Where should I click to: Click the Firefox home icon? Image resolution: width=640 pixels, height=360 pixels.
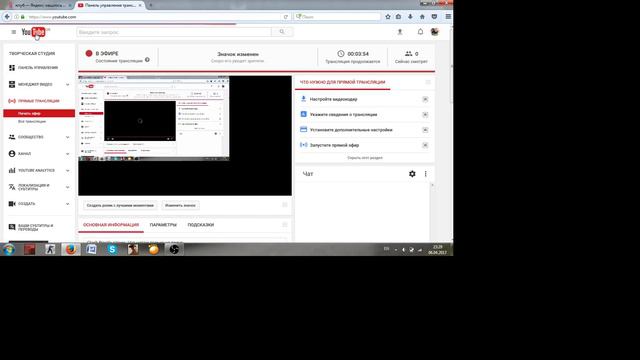422,17
